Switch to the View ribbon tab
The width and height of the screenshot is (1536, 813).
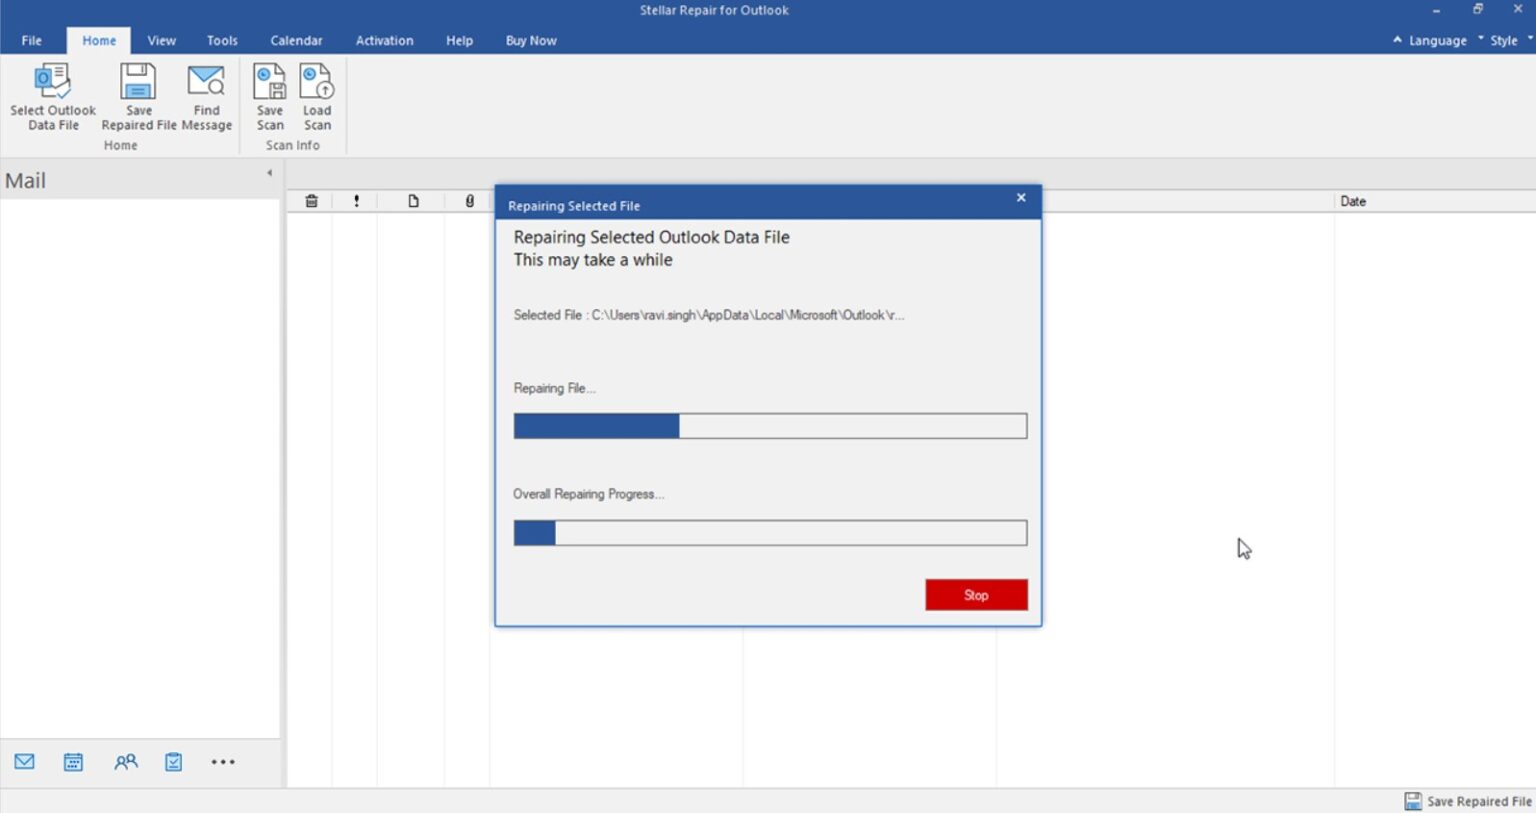[x=161, y=40]
